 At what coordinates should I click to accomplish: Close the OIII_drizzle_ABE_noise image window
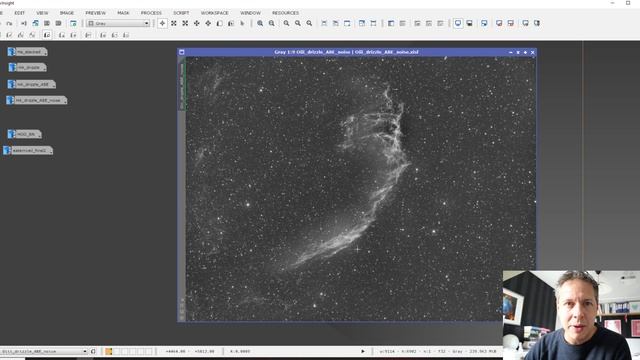point(533,52)
